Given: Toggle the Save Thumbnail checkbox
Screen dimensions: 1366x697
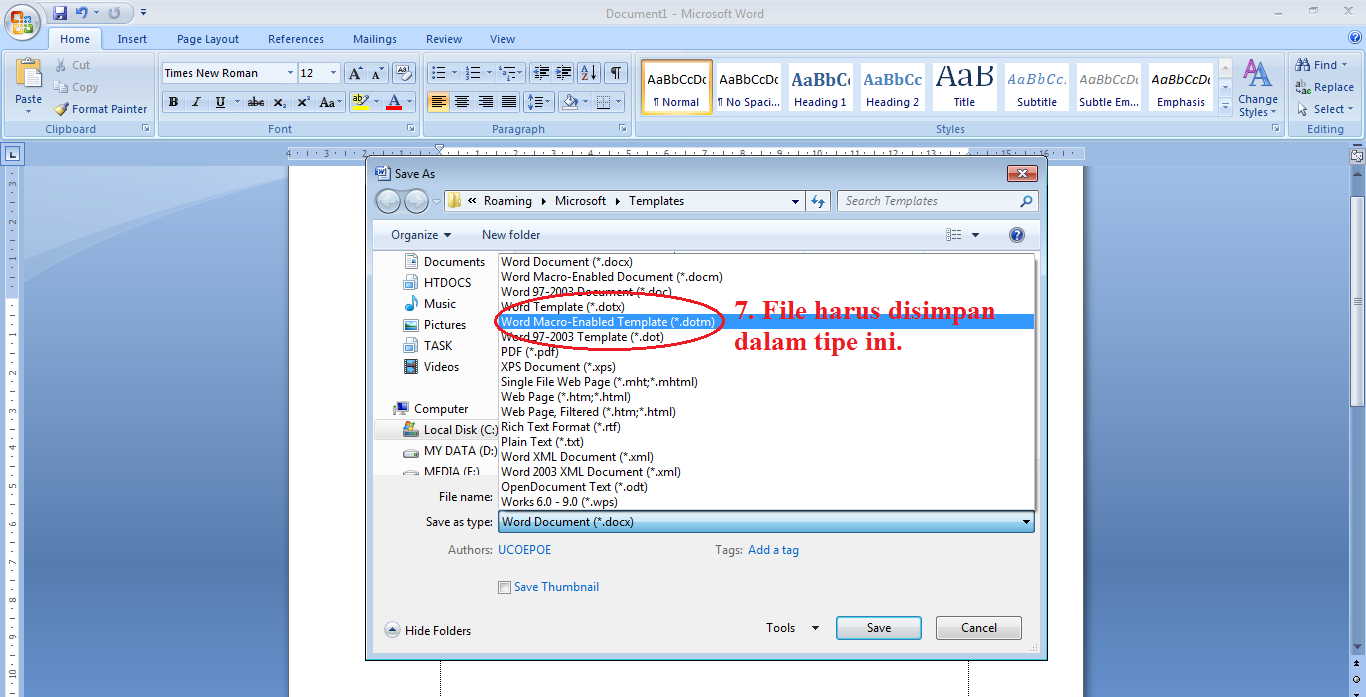Looking at the screenshot, I should point(505,587).
